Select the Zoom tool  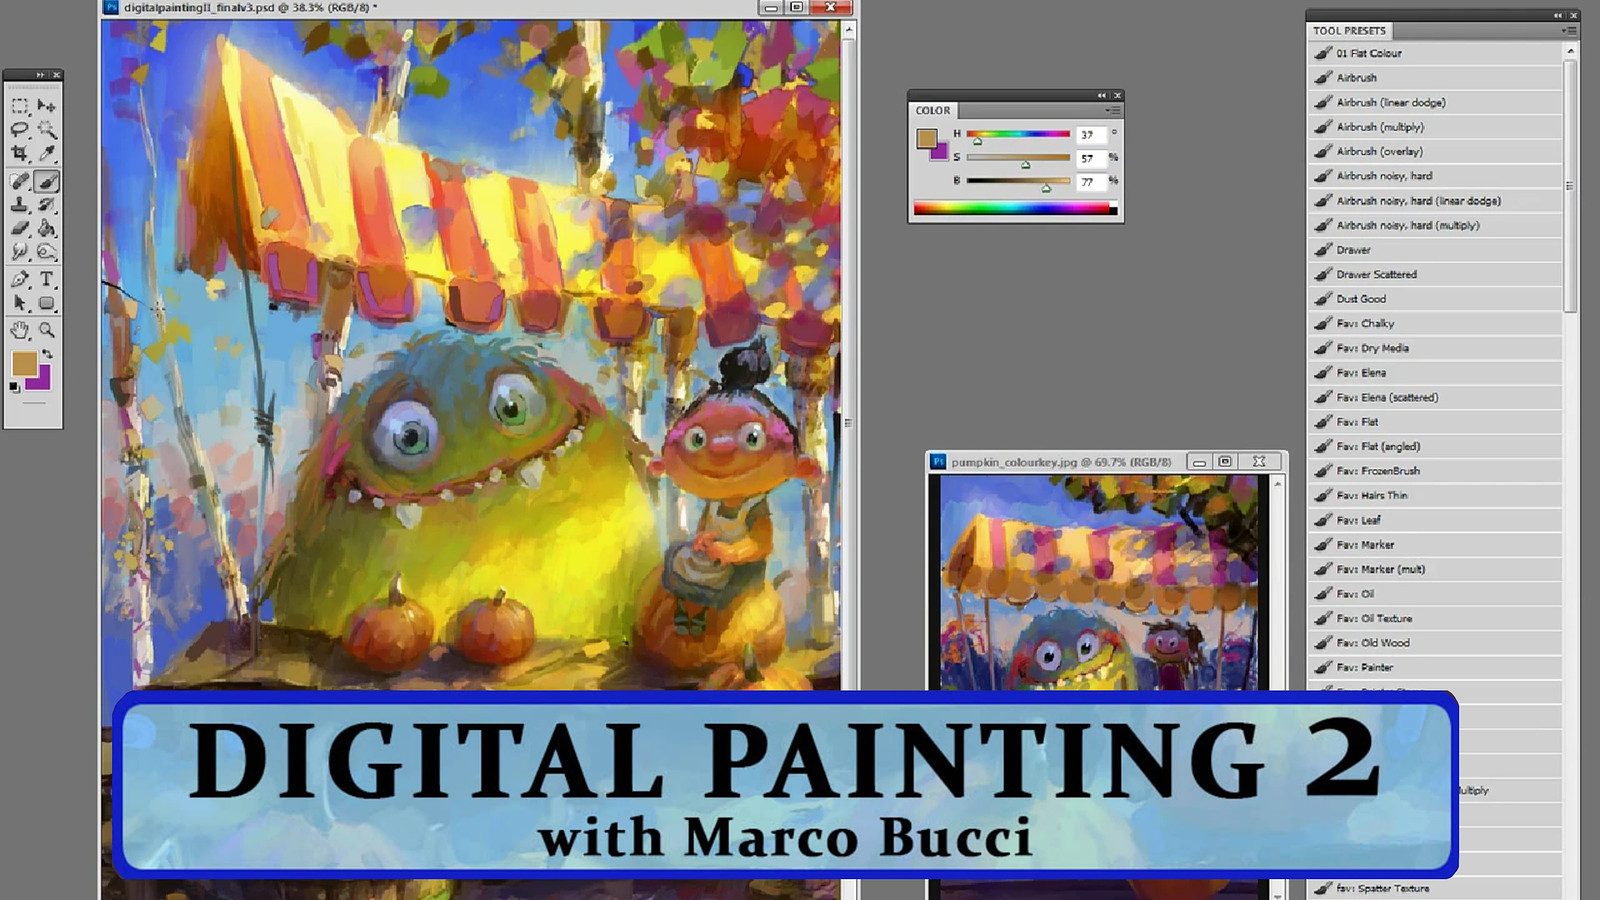[47, 330]
